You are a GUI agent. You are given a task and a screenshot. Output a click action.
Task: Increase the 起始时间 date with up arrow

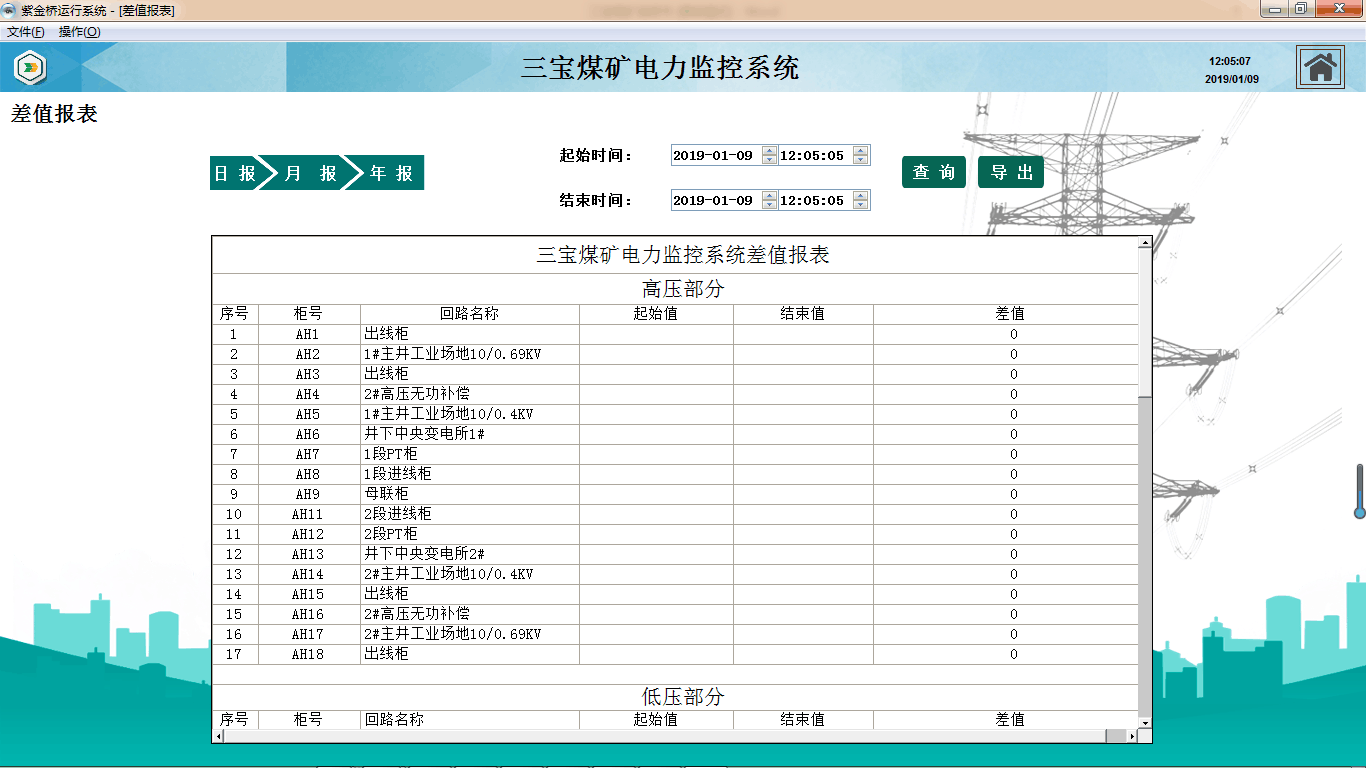[769, 151]
